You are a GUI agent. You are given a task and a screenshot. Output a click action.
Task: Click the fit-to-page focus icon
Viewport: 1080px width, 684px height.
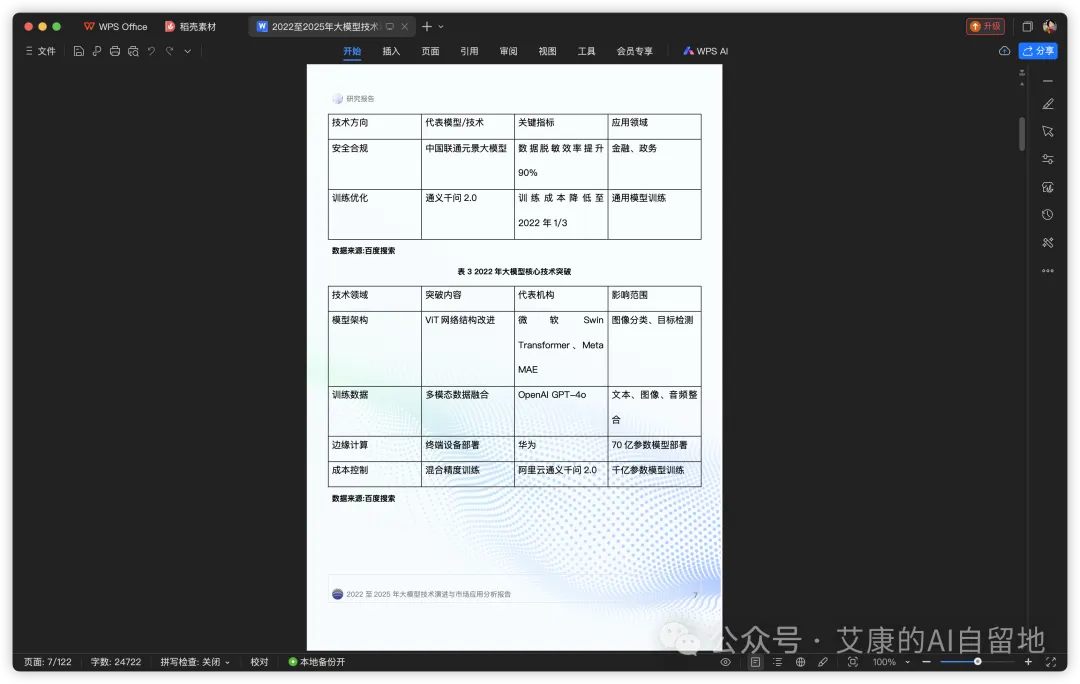click(853, 662)
